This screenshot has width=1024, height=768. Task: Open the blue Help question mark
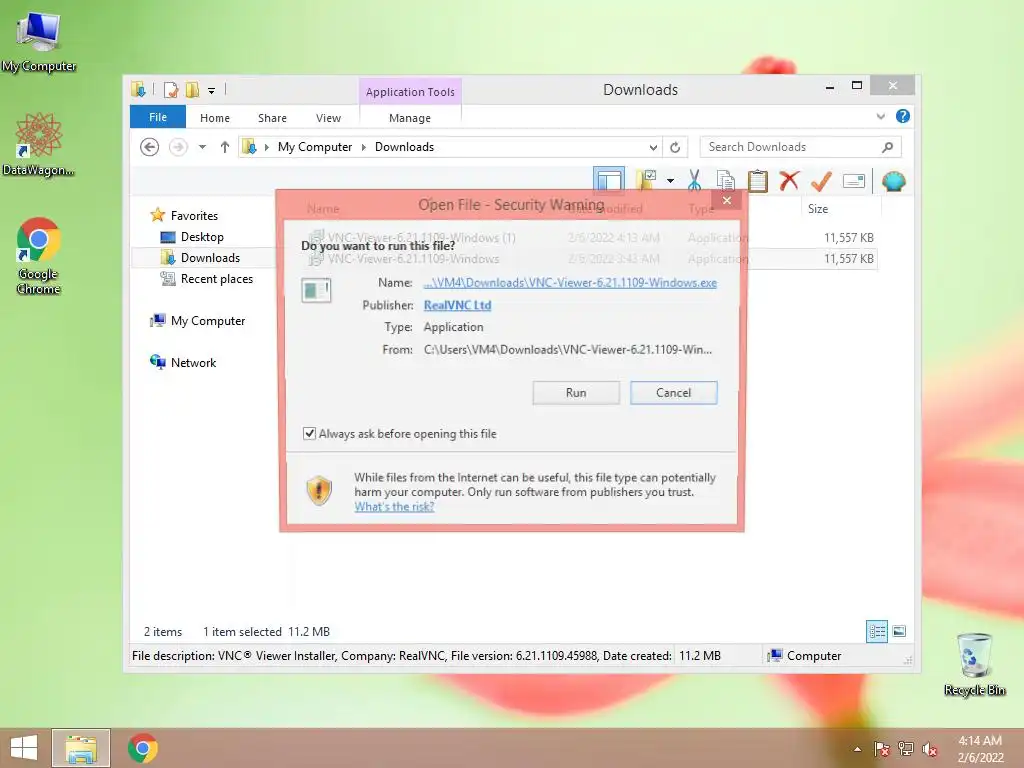point(903,116)
